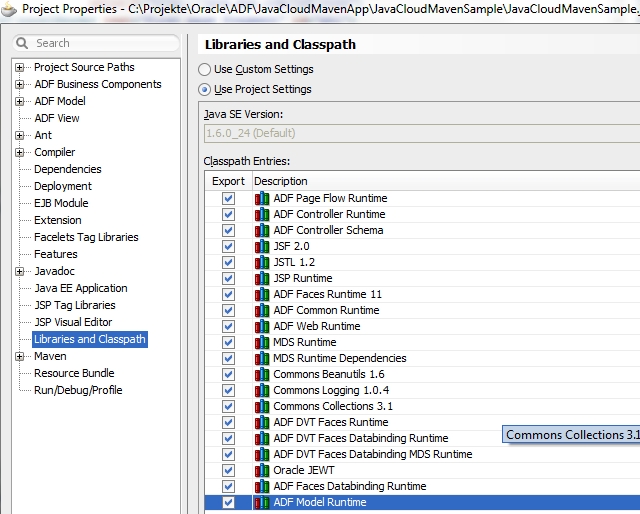640x514 pixels.
Task: Open the JSP Visual Editor page
Action: click(x=73, y=322)
